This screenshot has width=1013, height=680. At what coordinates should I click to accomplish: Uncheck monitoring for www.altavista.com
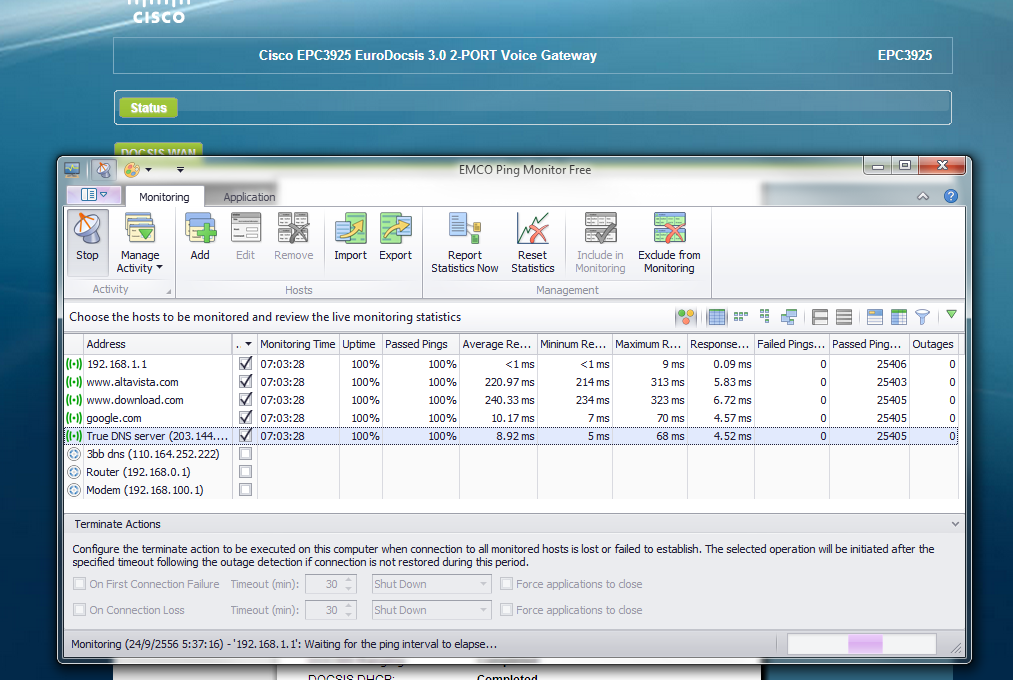tap(245, 382)
